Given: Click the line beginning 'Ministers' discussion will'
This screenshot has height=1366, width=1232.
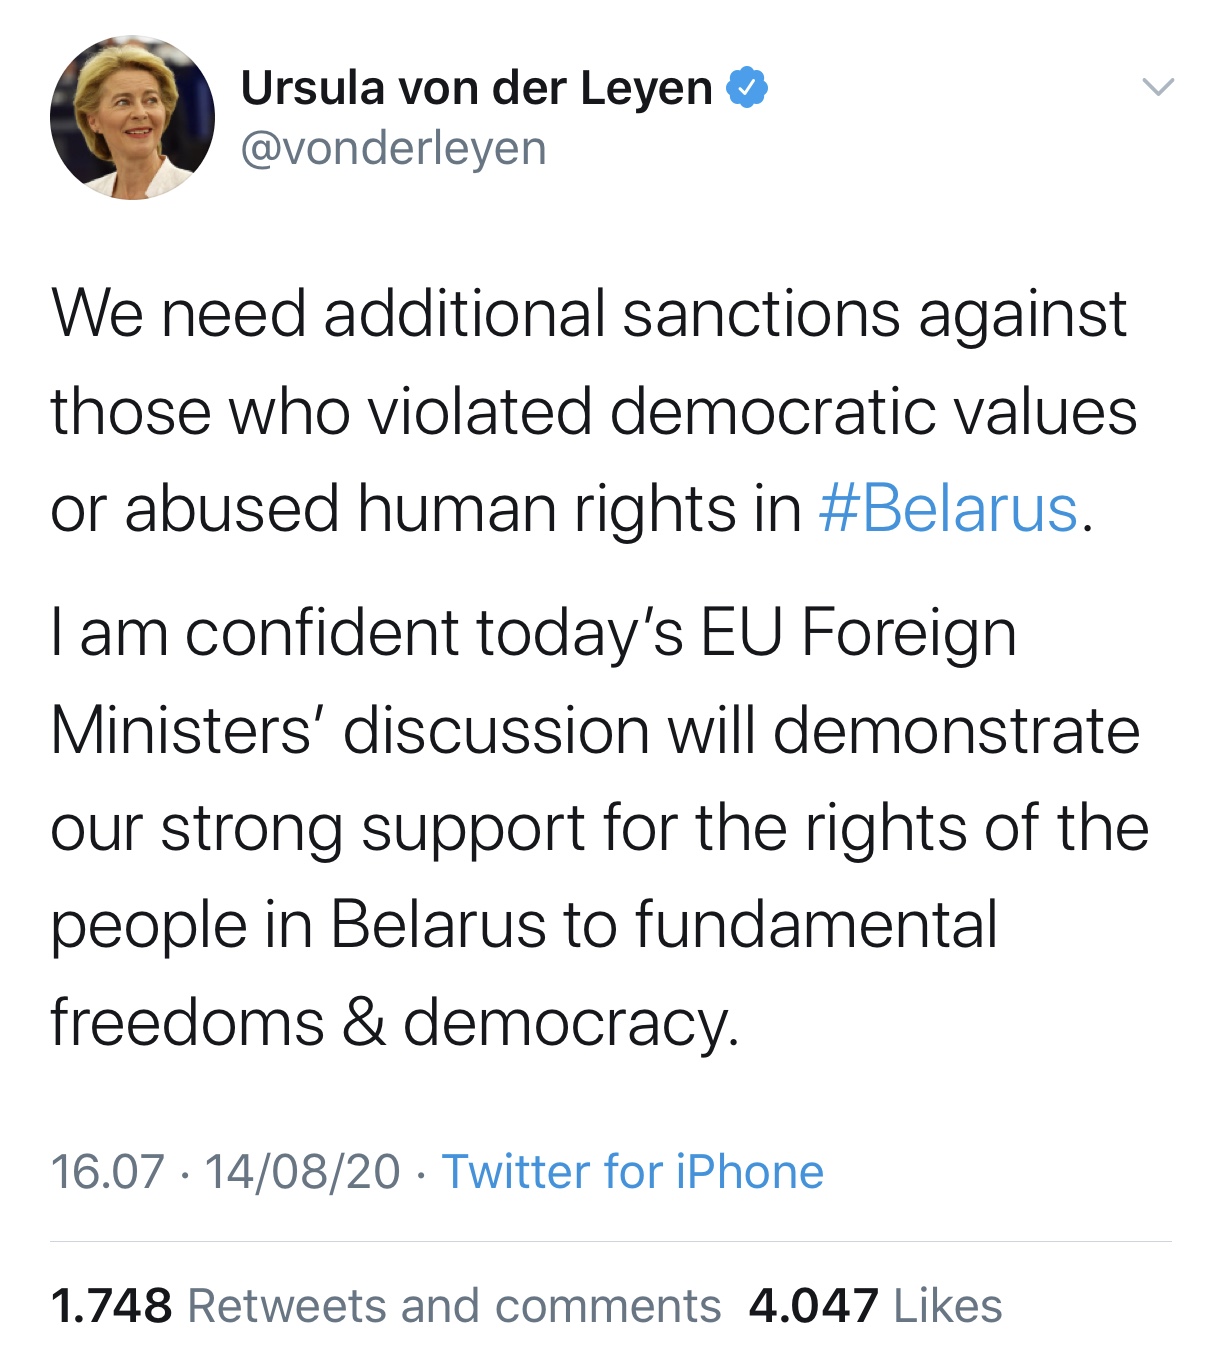Looking at the screenshot, I should pyautogui.click(x=594, y=731).
